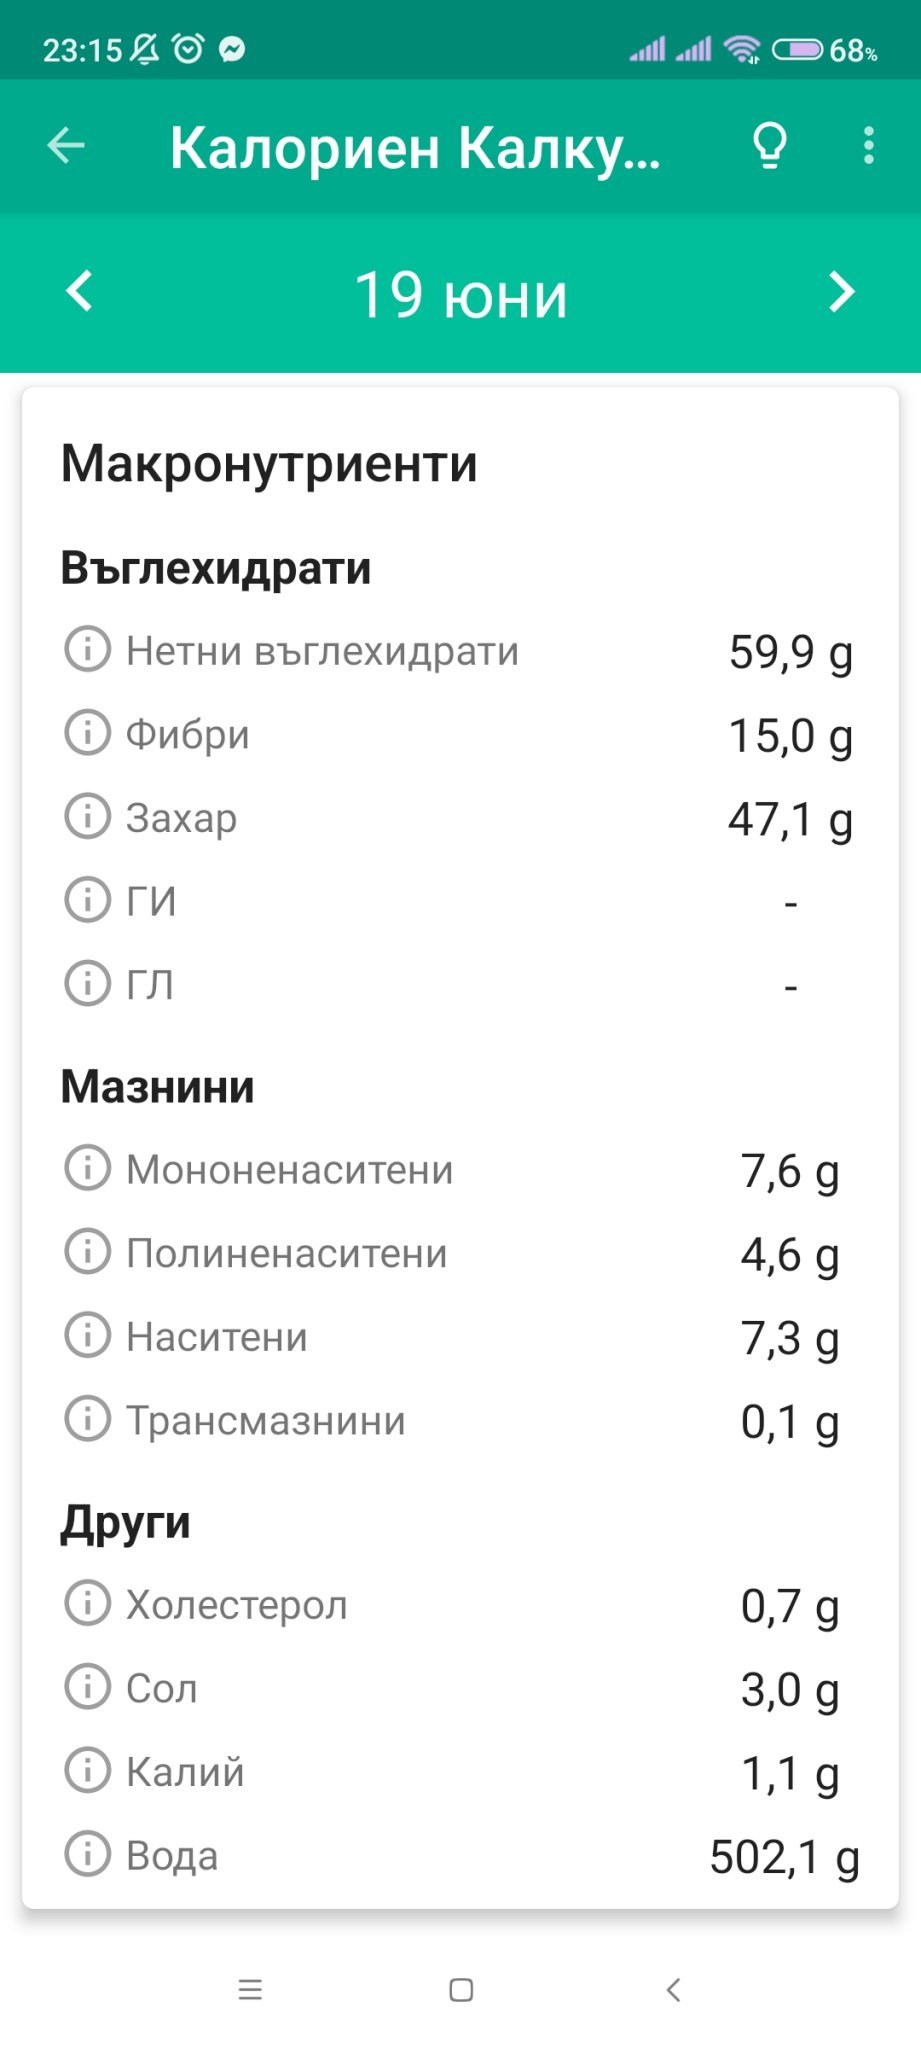Open info icon beside Захар
921x2048 pixels.
coord(87,816)
